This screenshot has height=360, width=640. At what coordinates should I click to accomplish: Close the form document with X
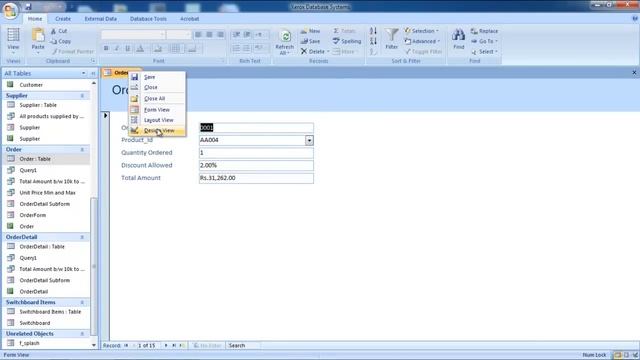(x=634, y=73)
